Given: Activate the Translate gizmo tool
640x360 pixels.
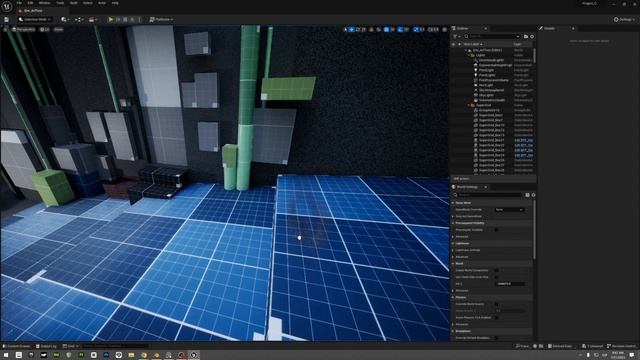Looking at the screenshot, I should pos(351,29).
